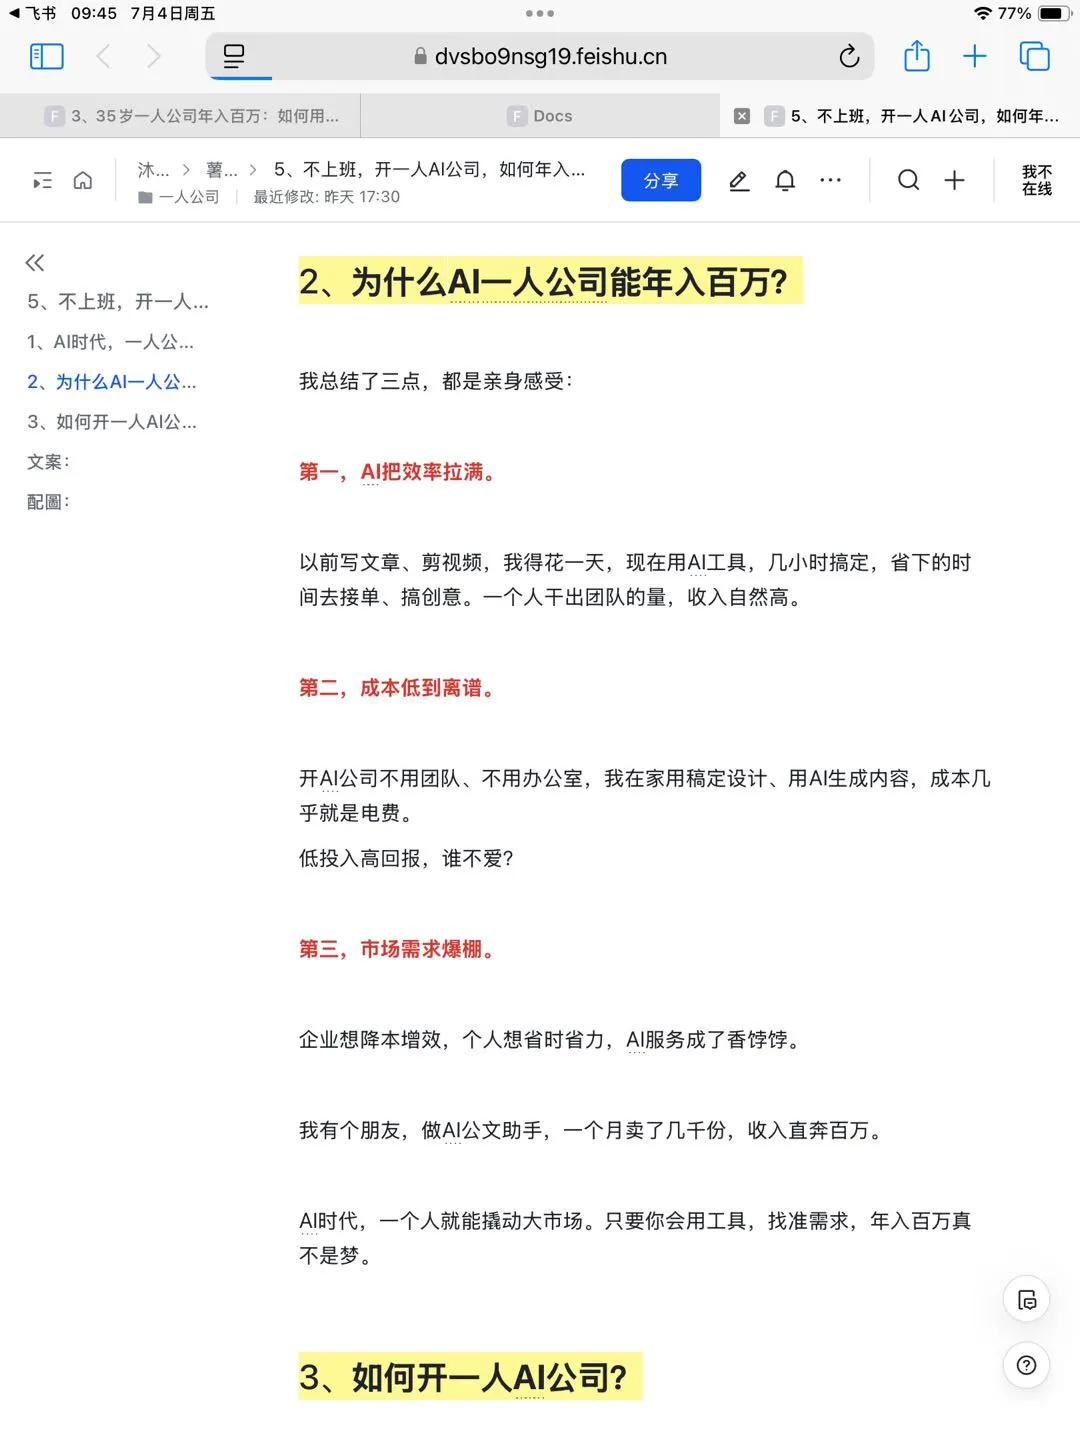Create new document with plus icon
1080x1440 pixels.
coord(955,180)
